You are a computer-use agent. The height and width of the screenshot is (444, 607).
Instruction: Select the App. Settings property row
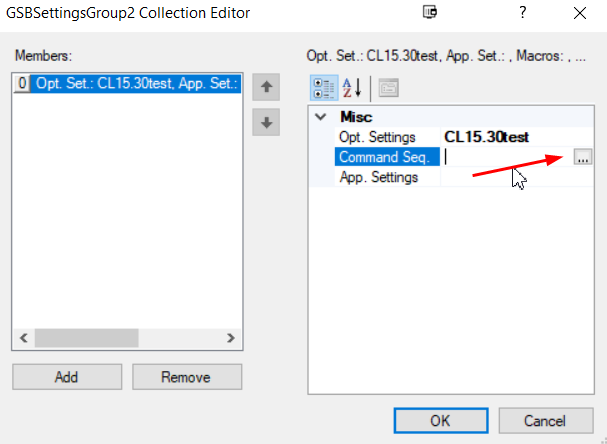coord(378,177)
